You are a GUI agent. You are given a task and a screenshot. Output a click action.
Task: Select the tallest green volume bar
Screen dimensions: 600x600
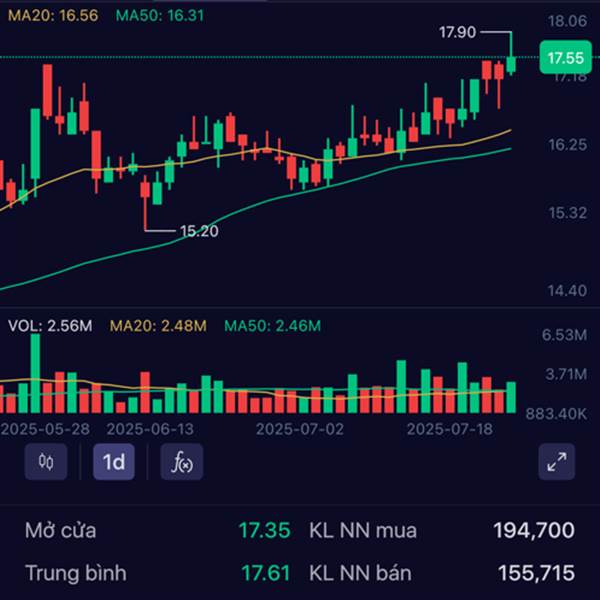click(x=35, y=373)
